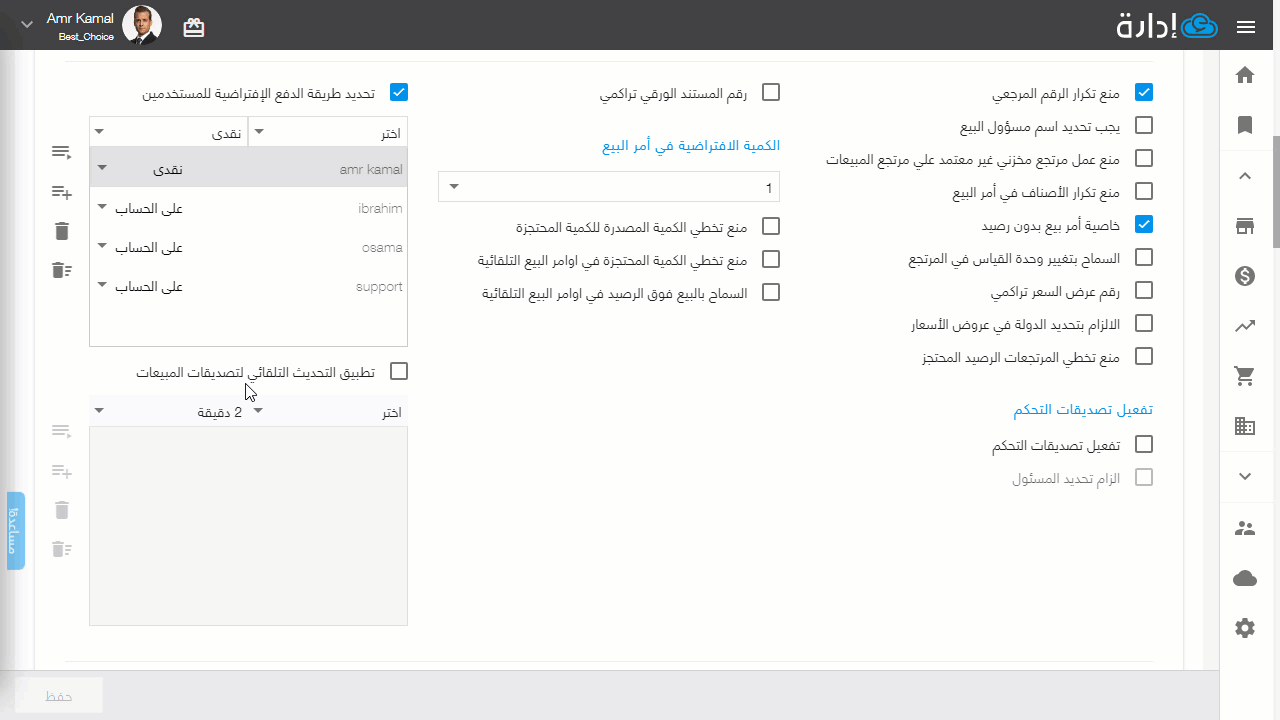Collapse sidebar with the up chevron
Viewport: 1280px width, 720px height.
1245,176
